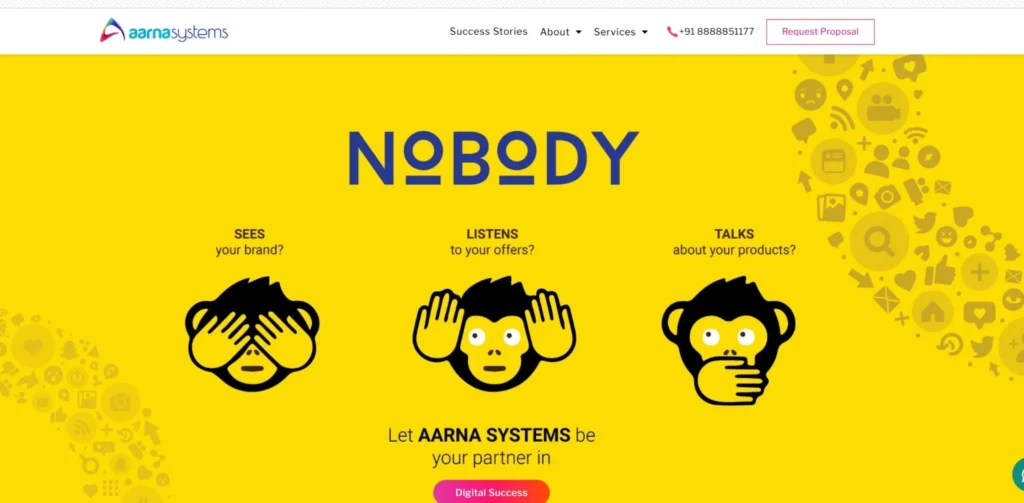Open the About menu item
This screenshot has height=503, width=1024.
(x=554, y=32)
